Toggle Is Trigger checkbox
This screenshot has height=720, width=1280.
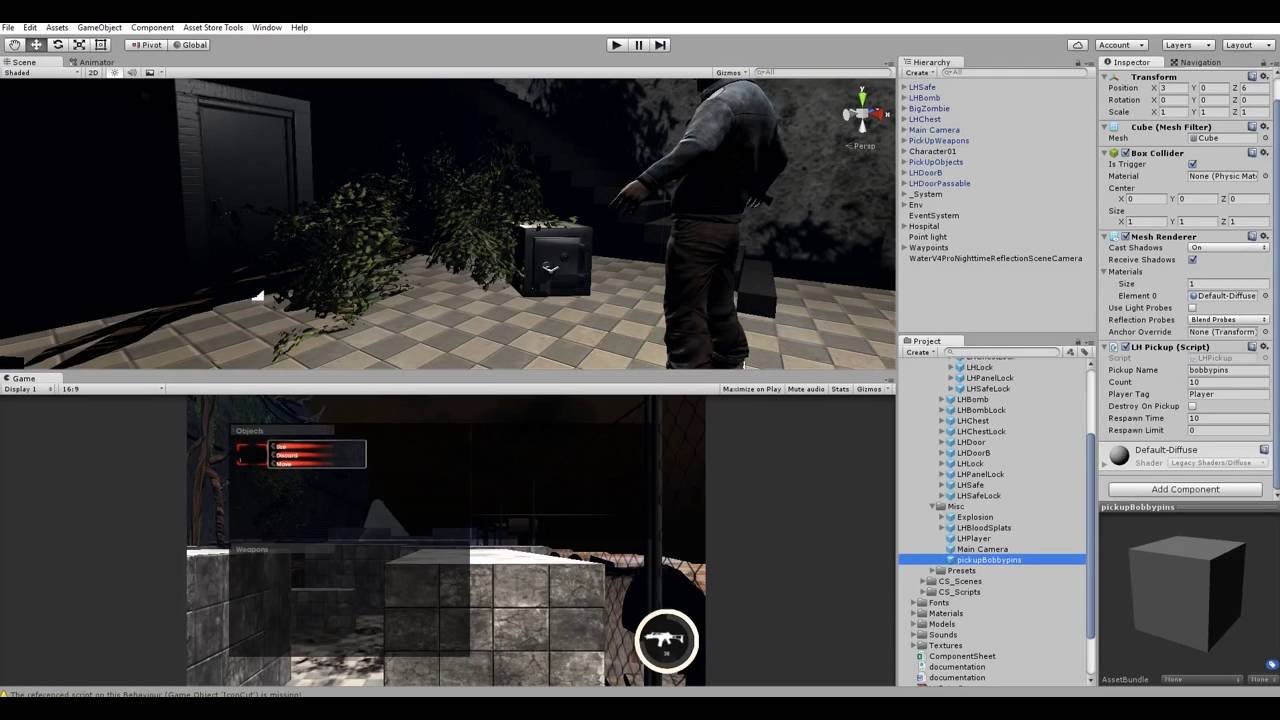pos(1192,164)
